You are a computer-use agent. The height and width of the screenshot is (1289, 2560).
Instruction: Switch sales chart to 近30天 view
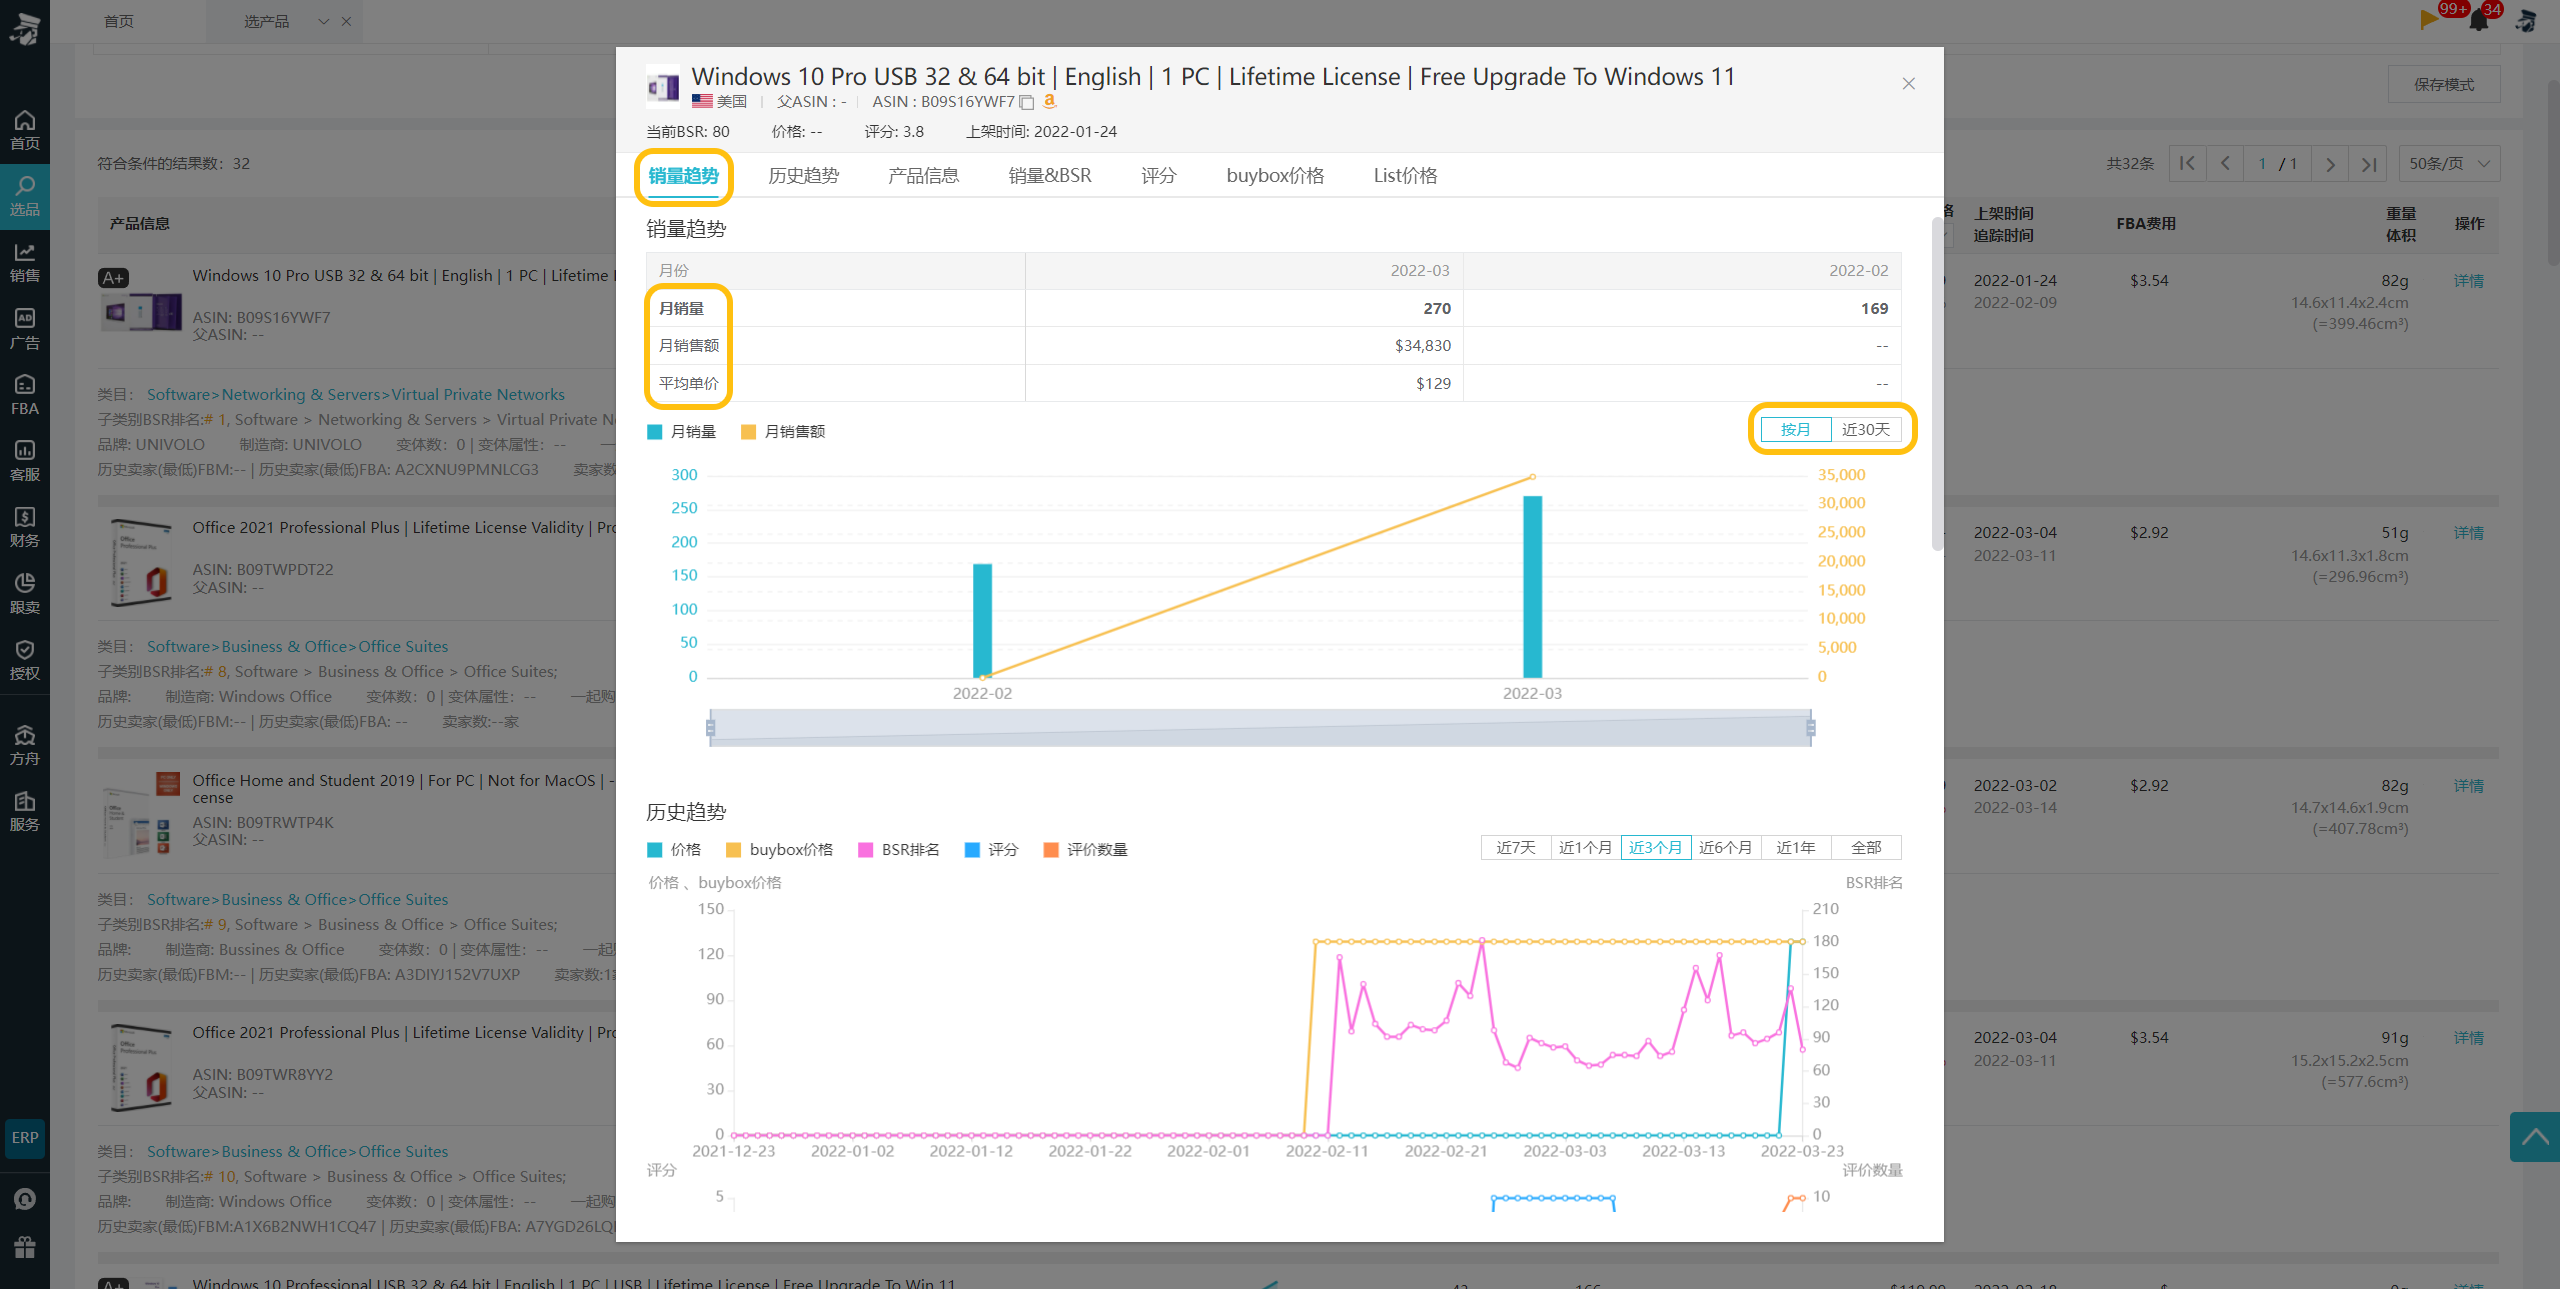[x=1866, y=430]
